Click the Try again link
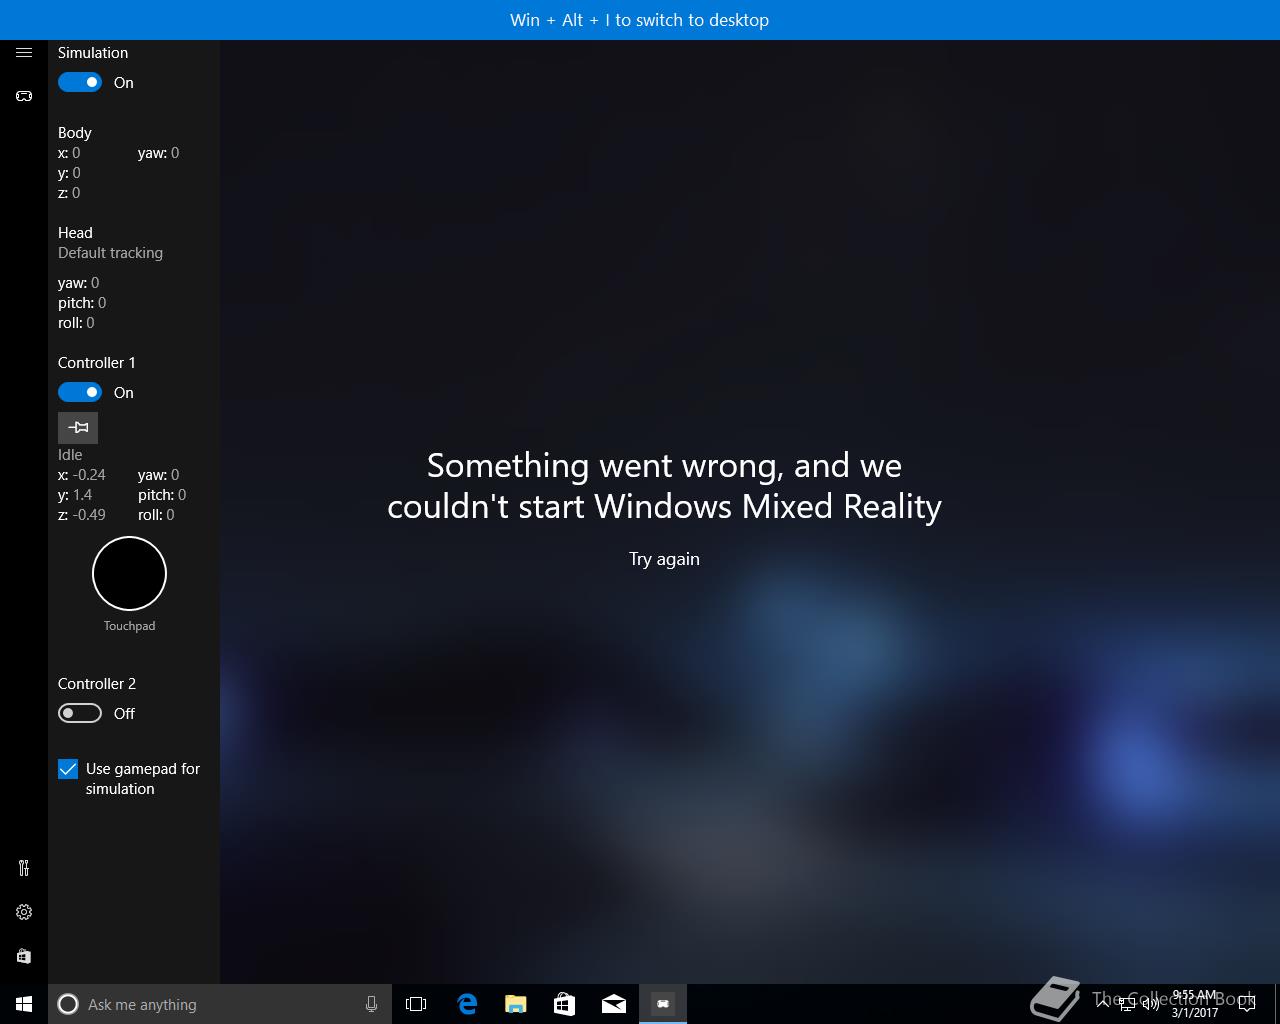The width and height of the screenshot is (1280, 1024). coord(664,559)
